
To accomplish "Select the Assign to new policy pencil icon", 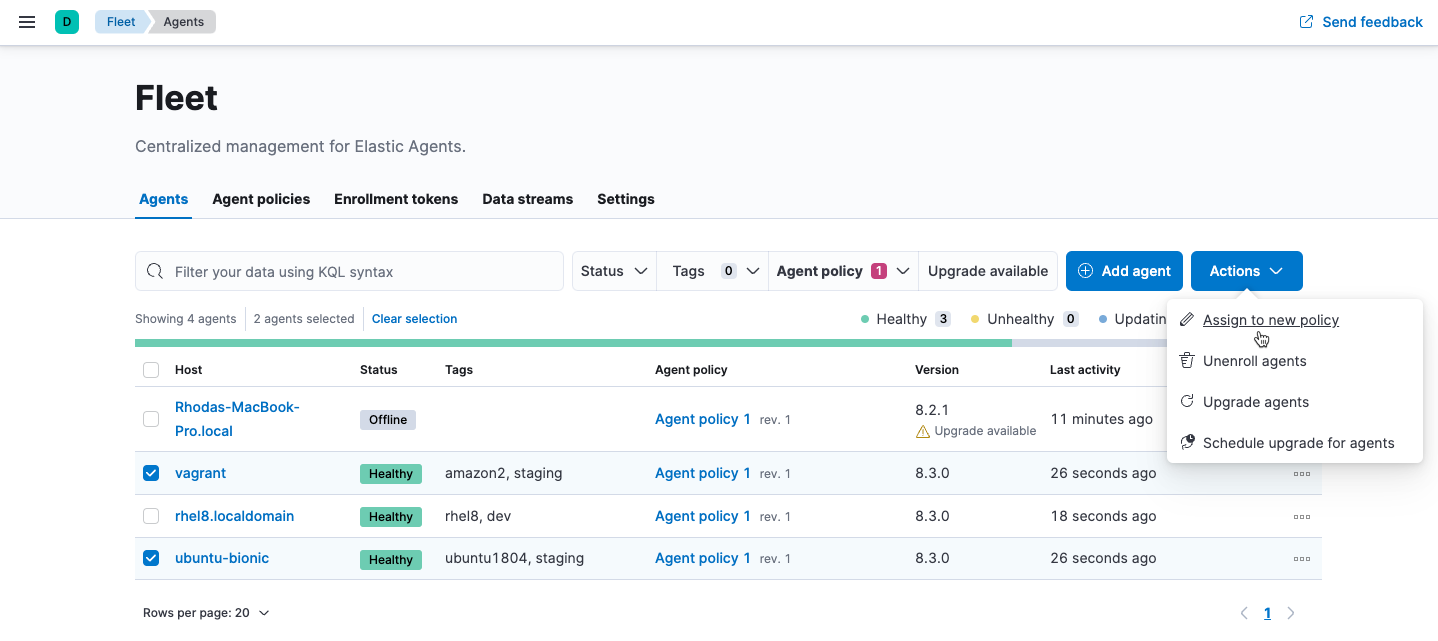I will (x=1186, y=319).
